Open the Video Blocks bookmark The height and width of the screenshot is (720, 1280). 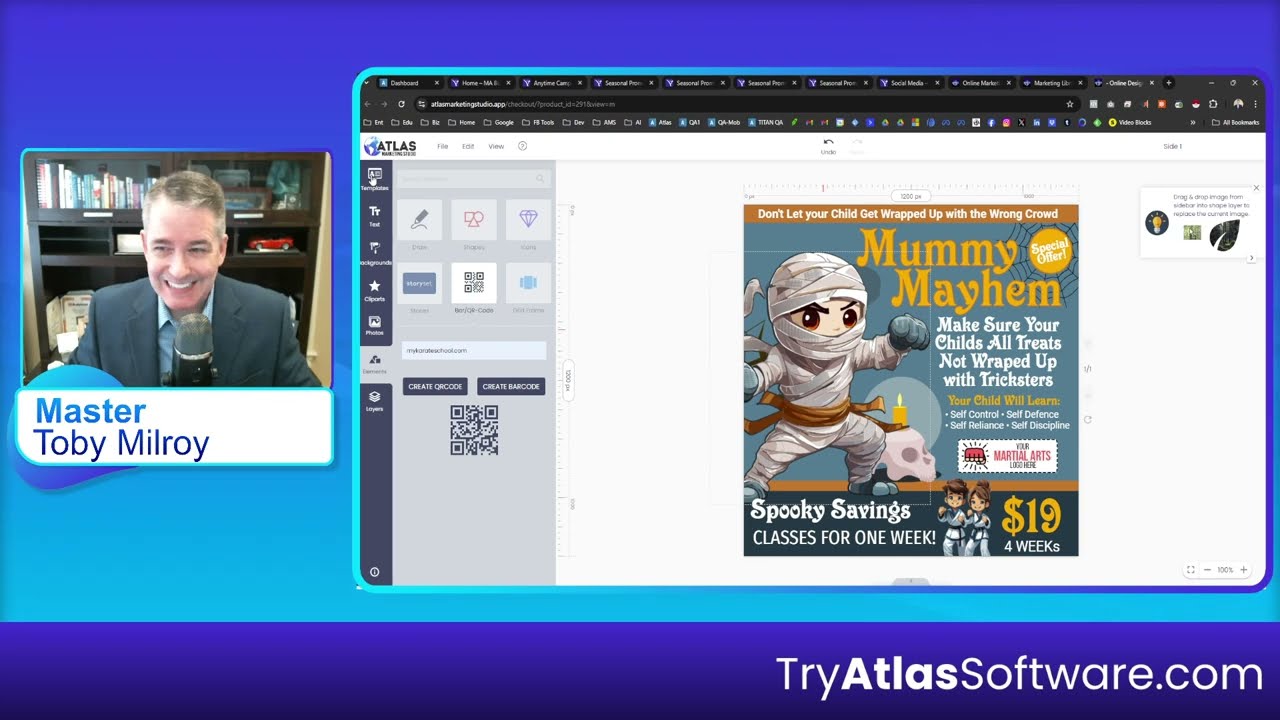click(1130, 123)
